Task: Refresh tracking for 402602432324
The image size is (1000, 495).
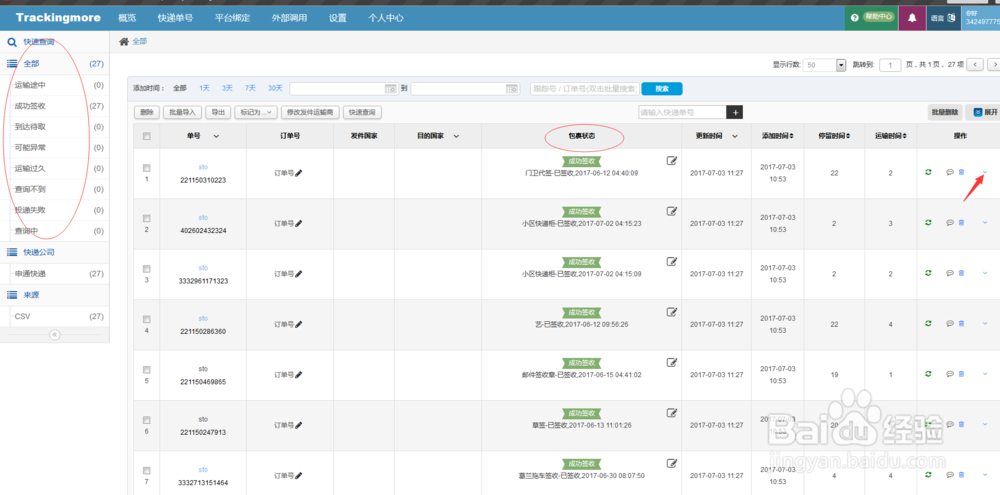Action: [929, 223]
